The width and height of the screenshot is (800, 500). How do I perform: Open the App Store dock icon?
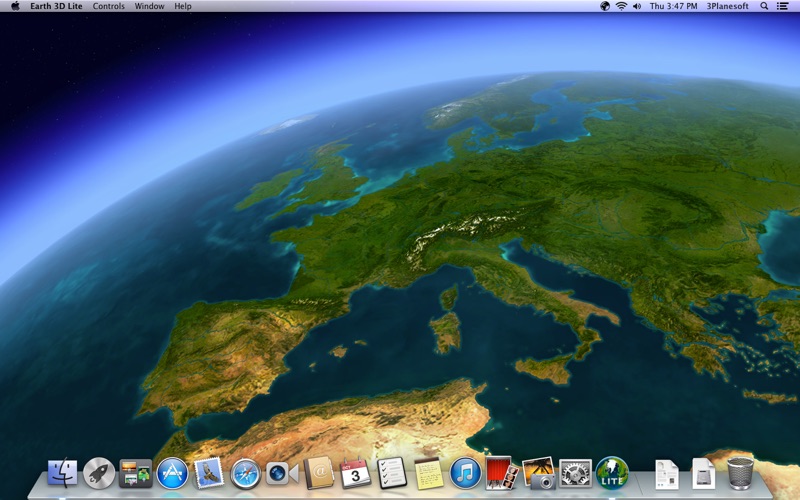172,473
